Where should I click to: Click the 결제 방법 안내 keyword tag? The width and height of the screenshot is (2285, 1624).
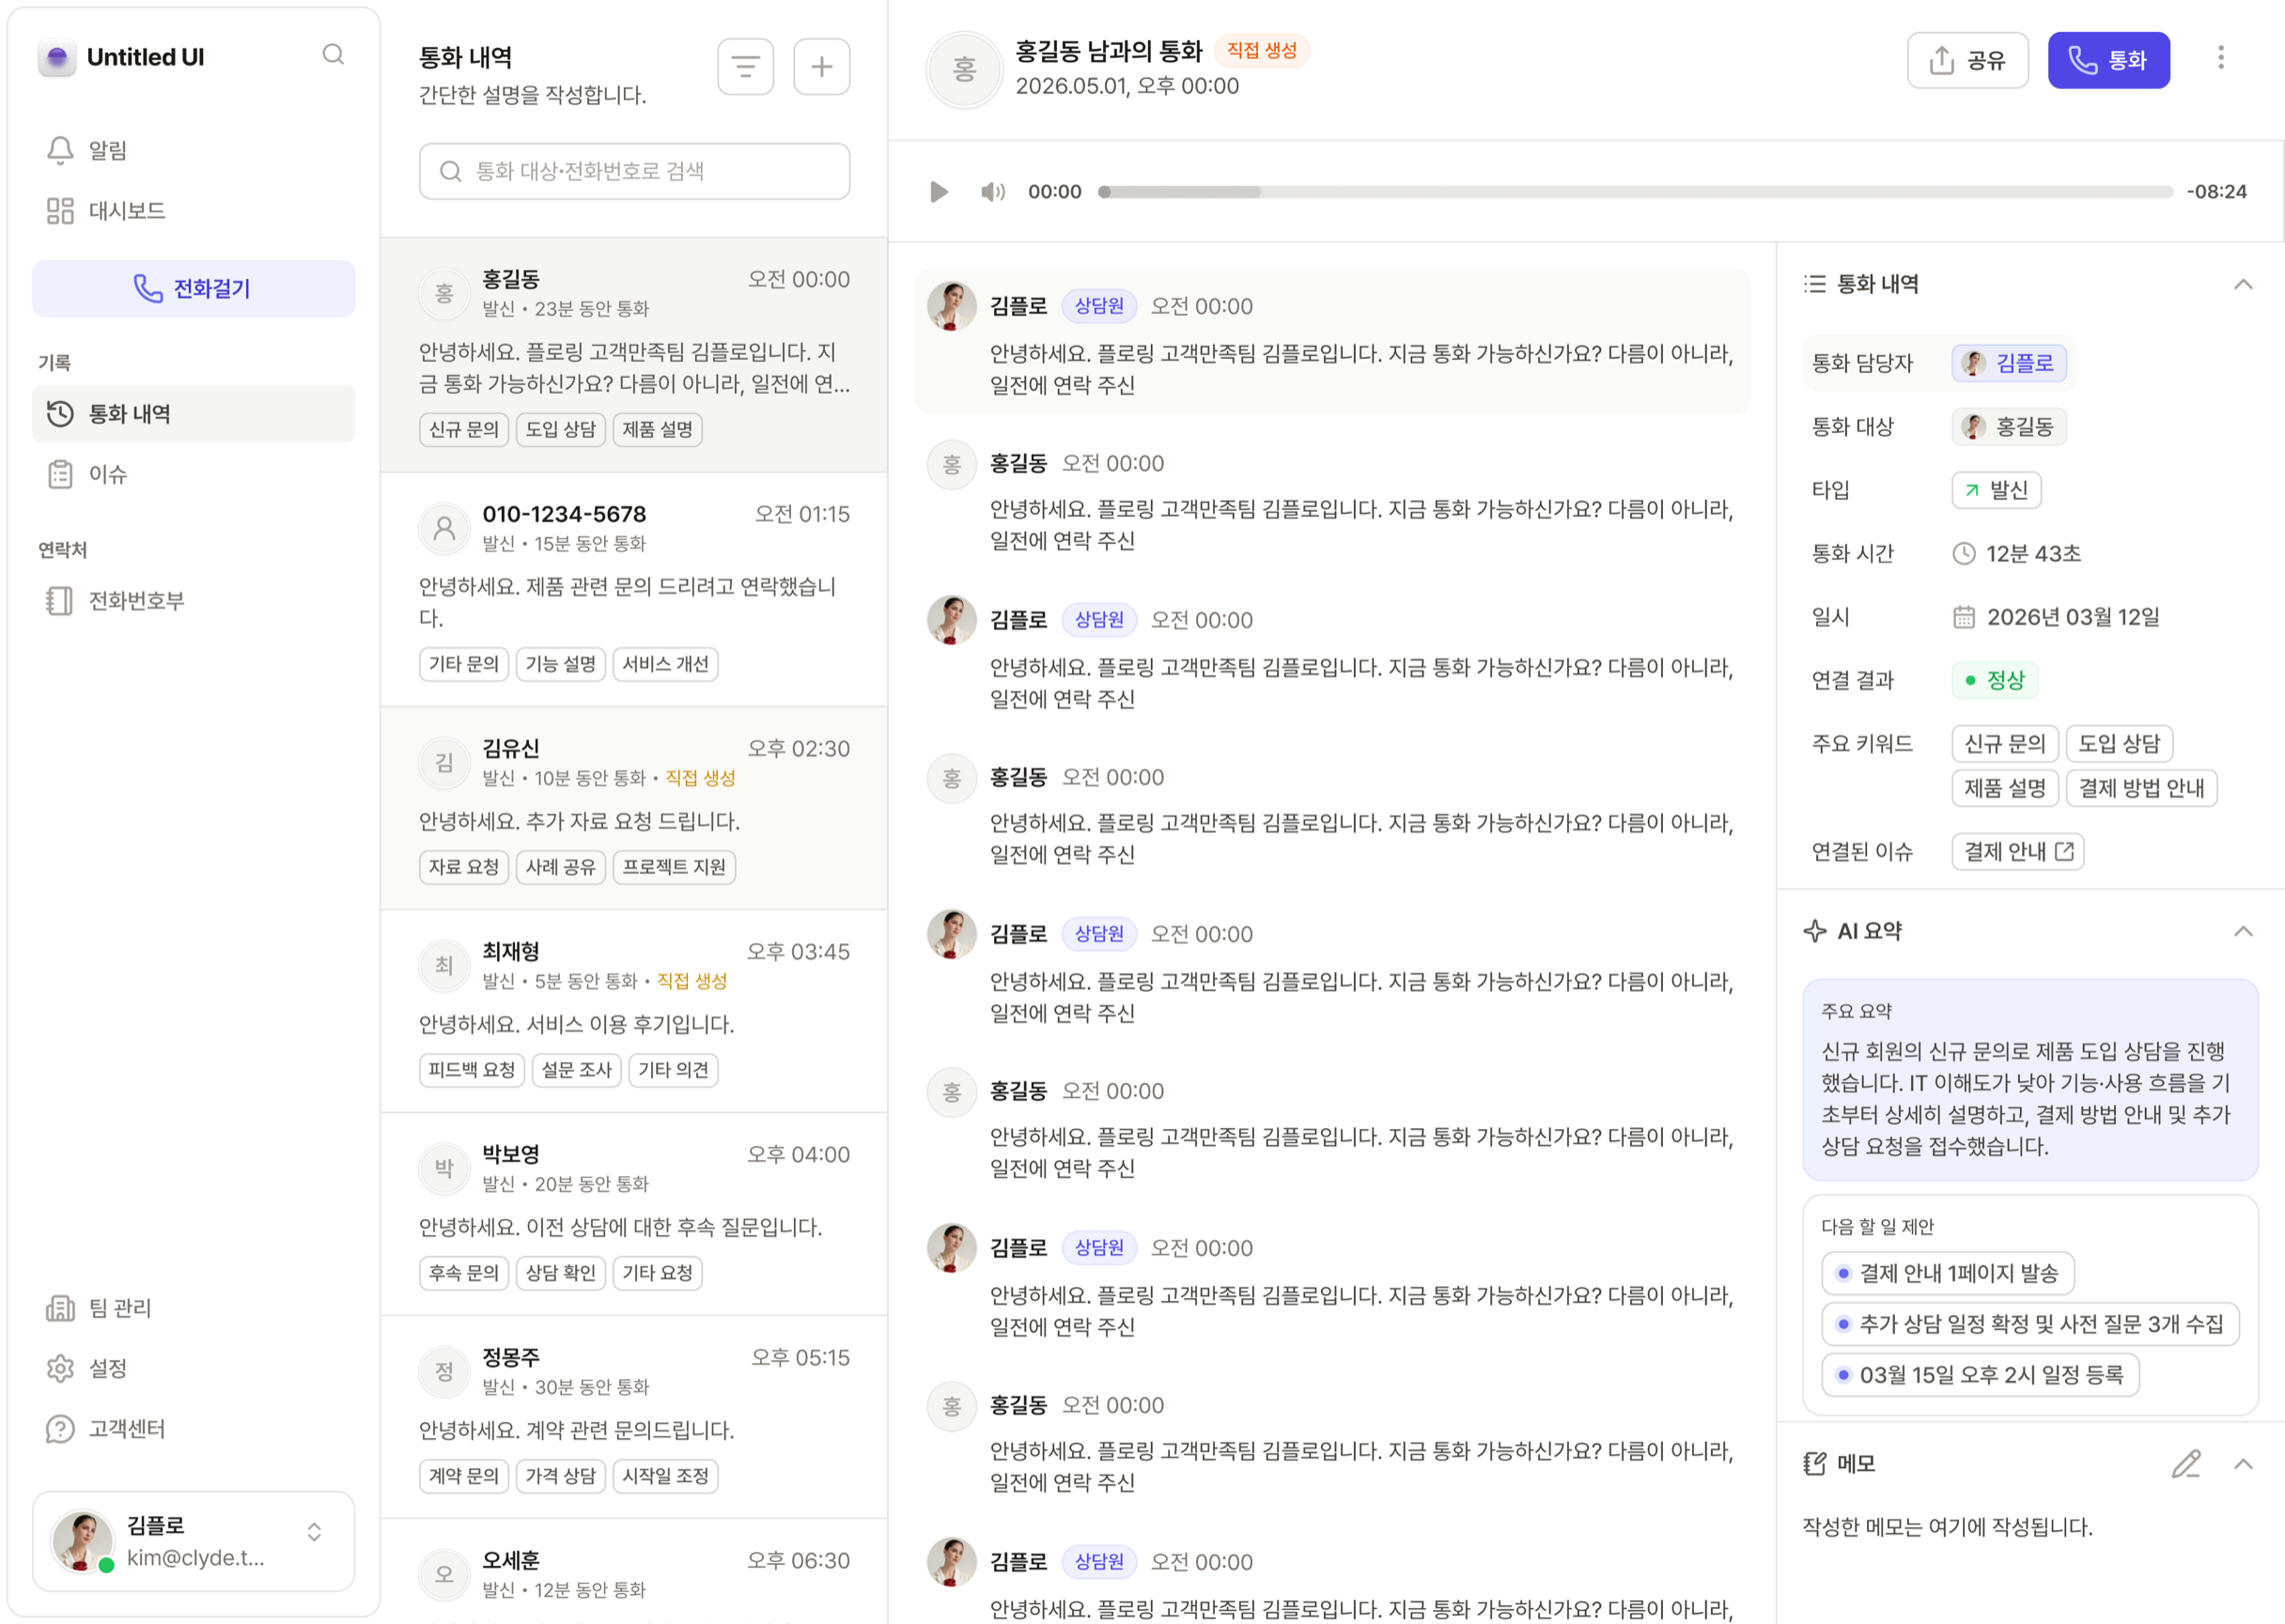(x=2140, y=788)
